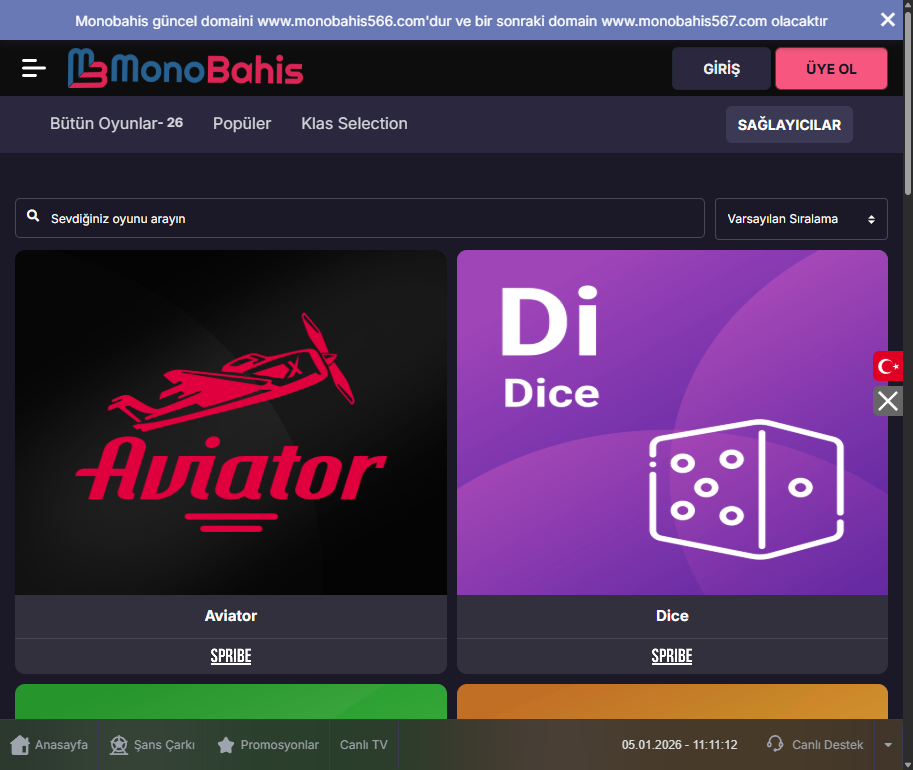Viewport: 913px width, 770px height.
Task: Open the SAĞLAYICILAR providers list
Action: pos(789,125)
